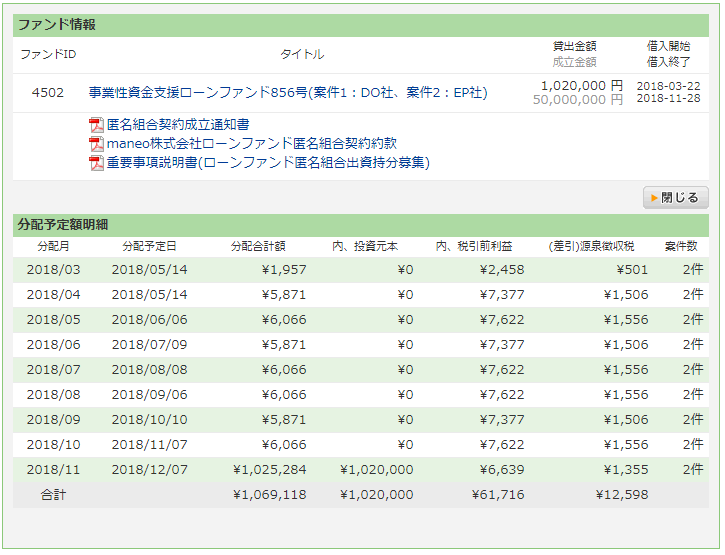Open maneo株式会社ローンファンド匿名組合契約約款 link
The image size is (725, 555).
pyautogui.click(x=251, y=144)
